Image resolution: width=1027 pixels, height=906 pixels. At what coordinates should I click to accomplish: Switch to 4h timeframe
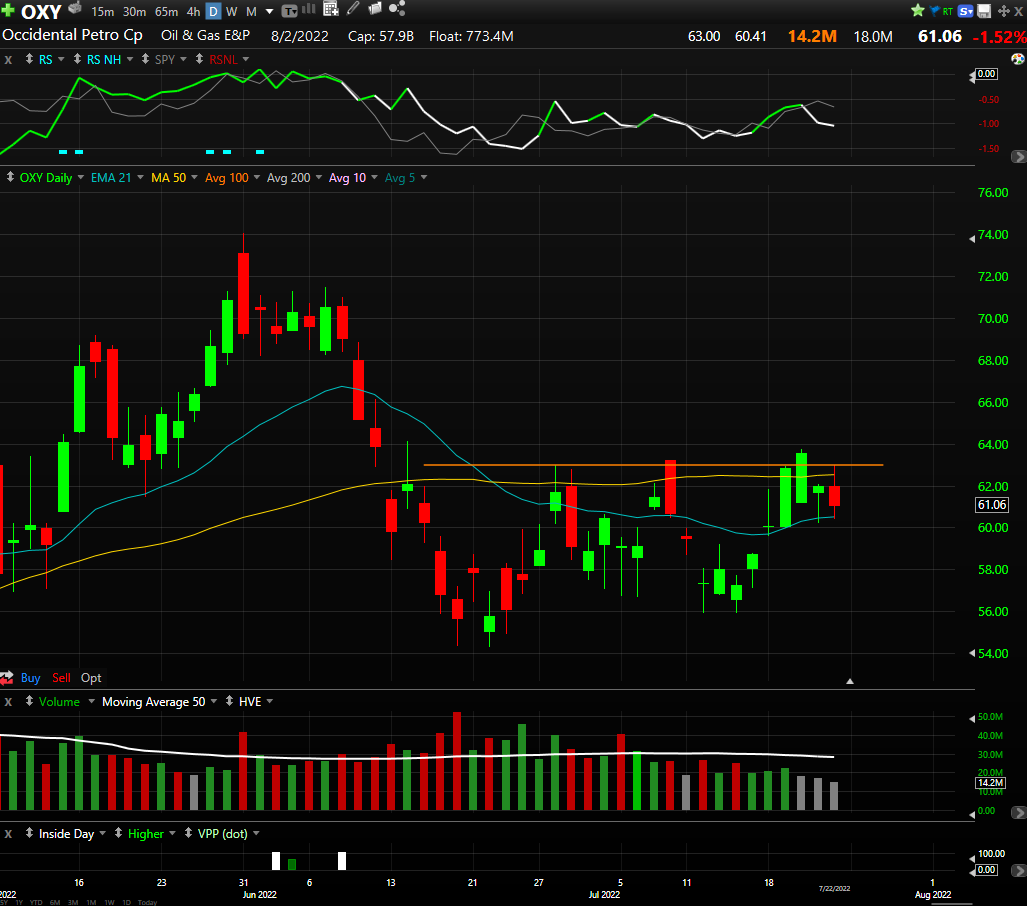pyautogui.click(x=193, y=12)
